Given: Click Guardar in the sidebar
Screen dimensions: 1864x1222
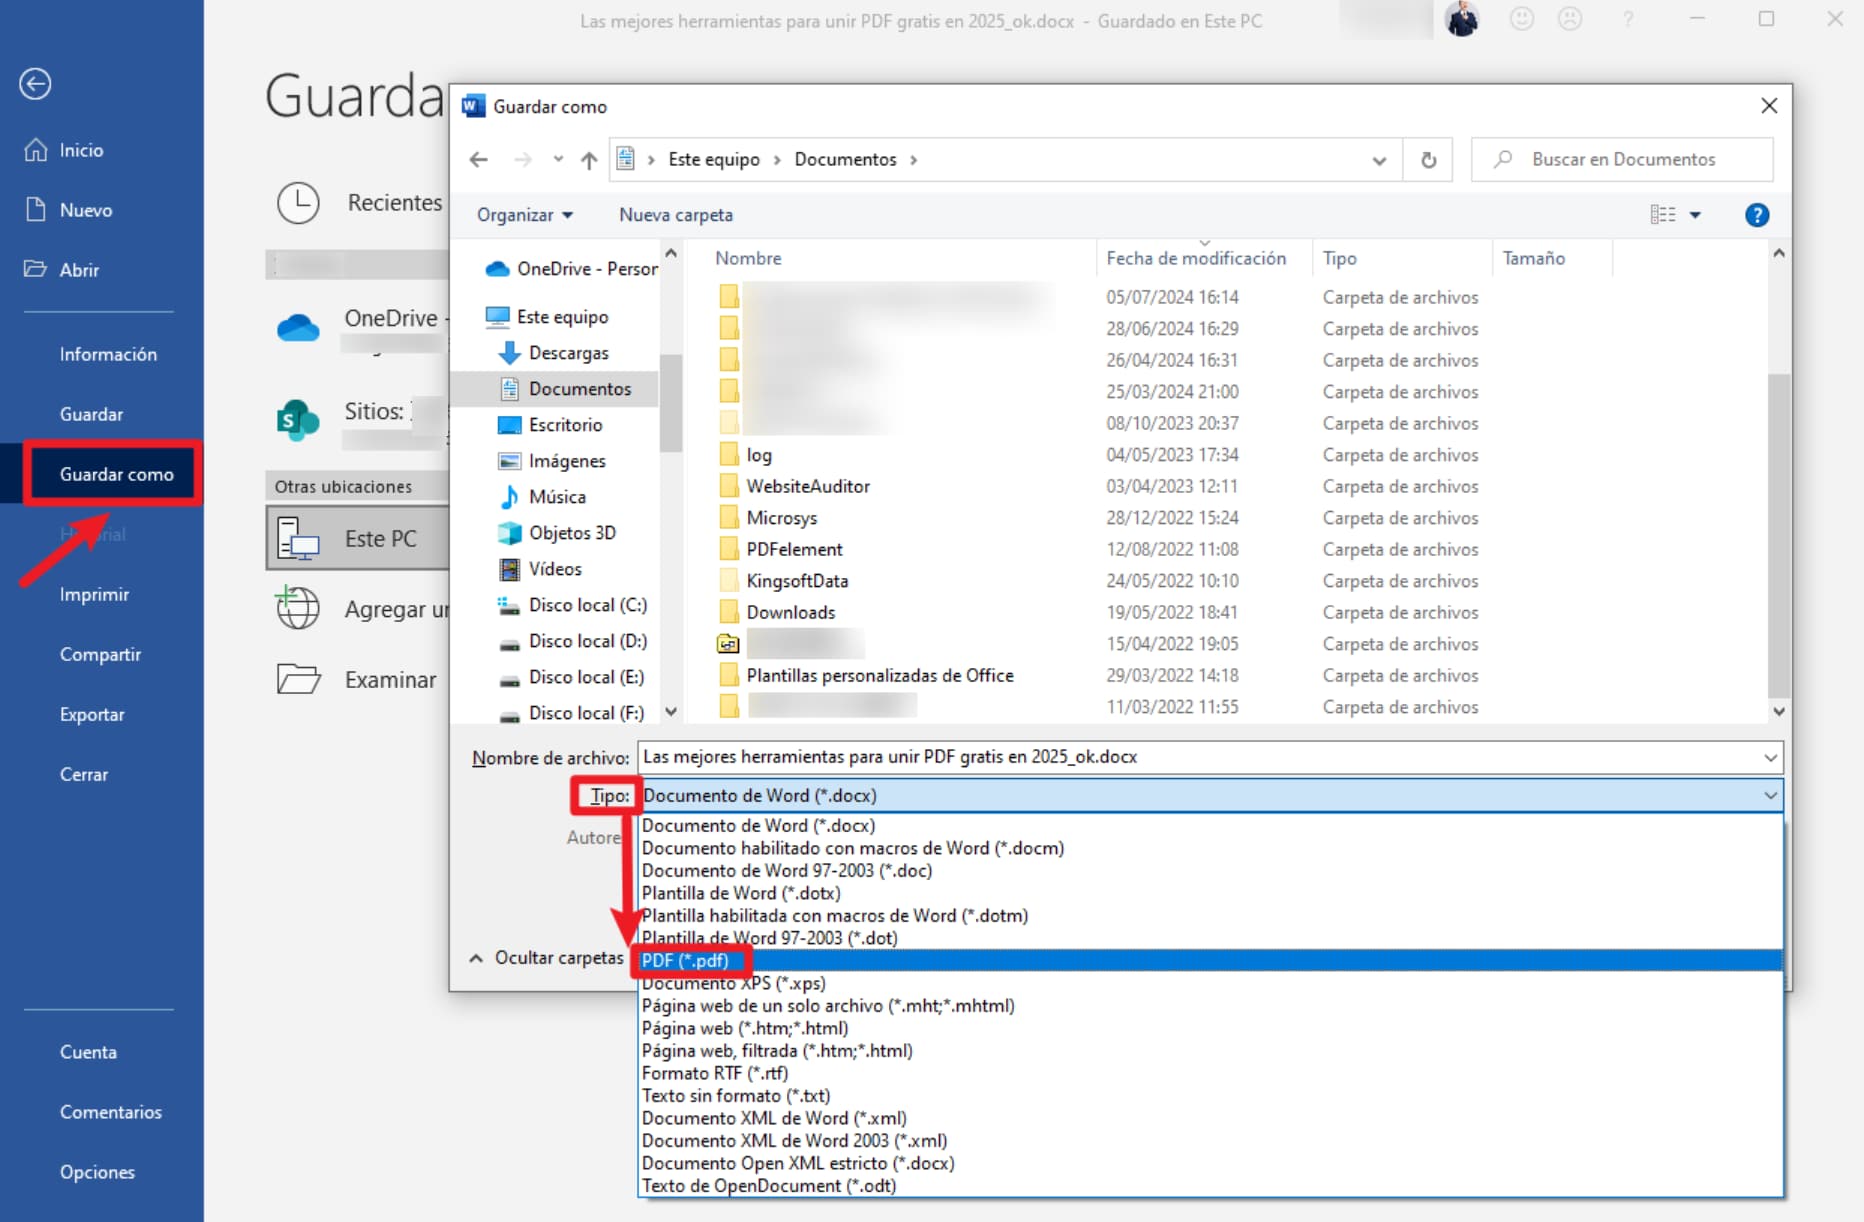Looking at the screenshot, I should point(91,414).
